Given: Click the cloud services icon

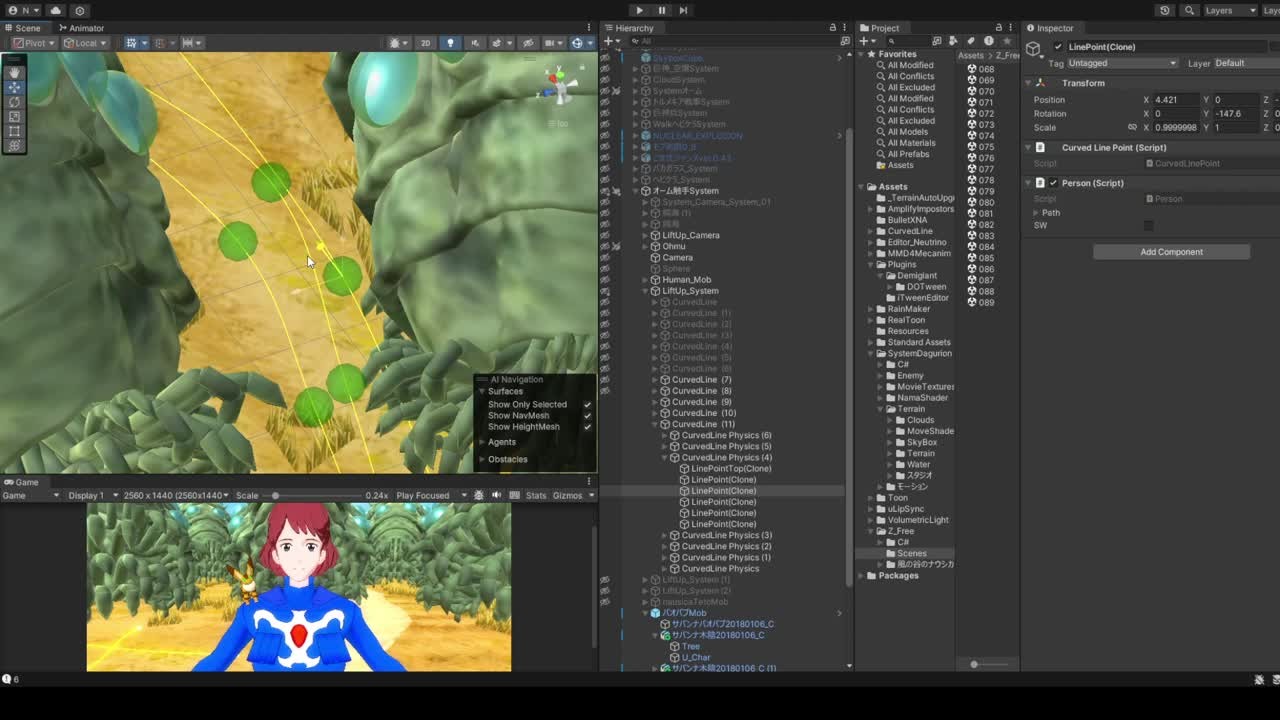Looking at the screenshot, I should tap(55, 10).
